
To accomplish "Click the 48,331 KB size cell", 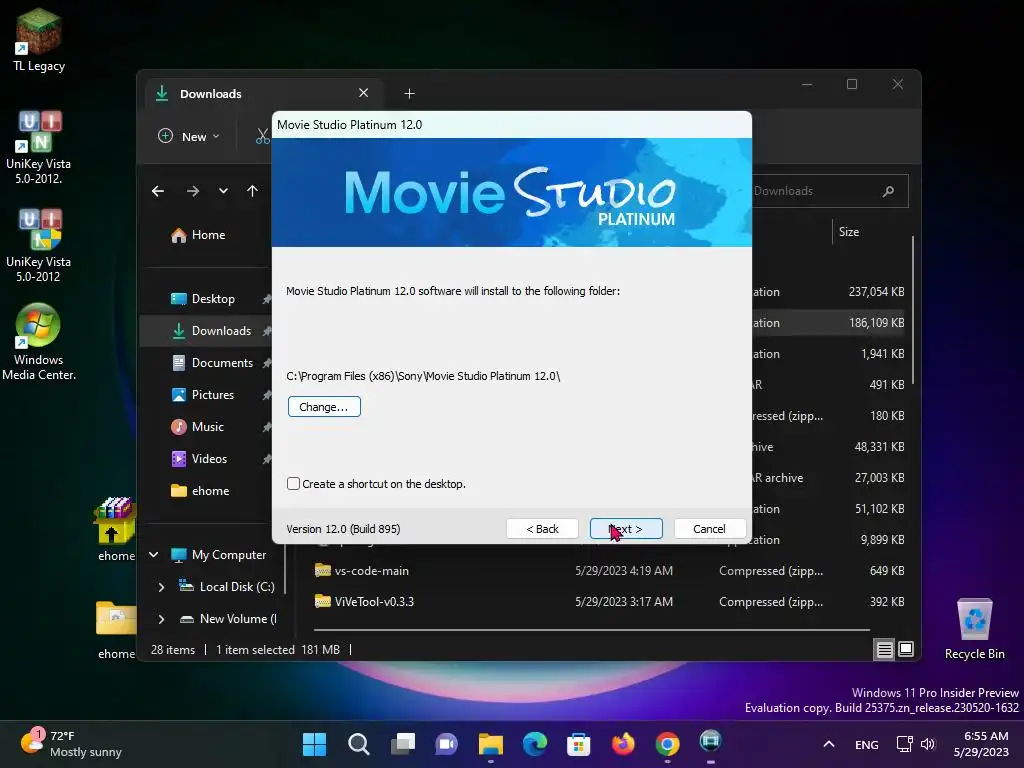I will (x=879, y=447).
